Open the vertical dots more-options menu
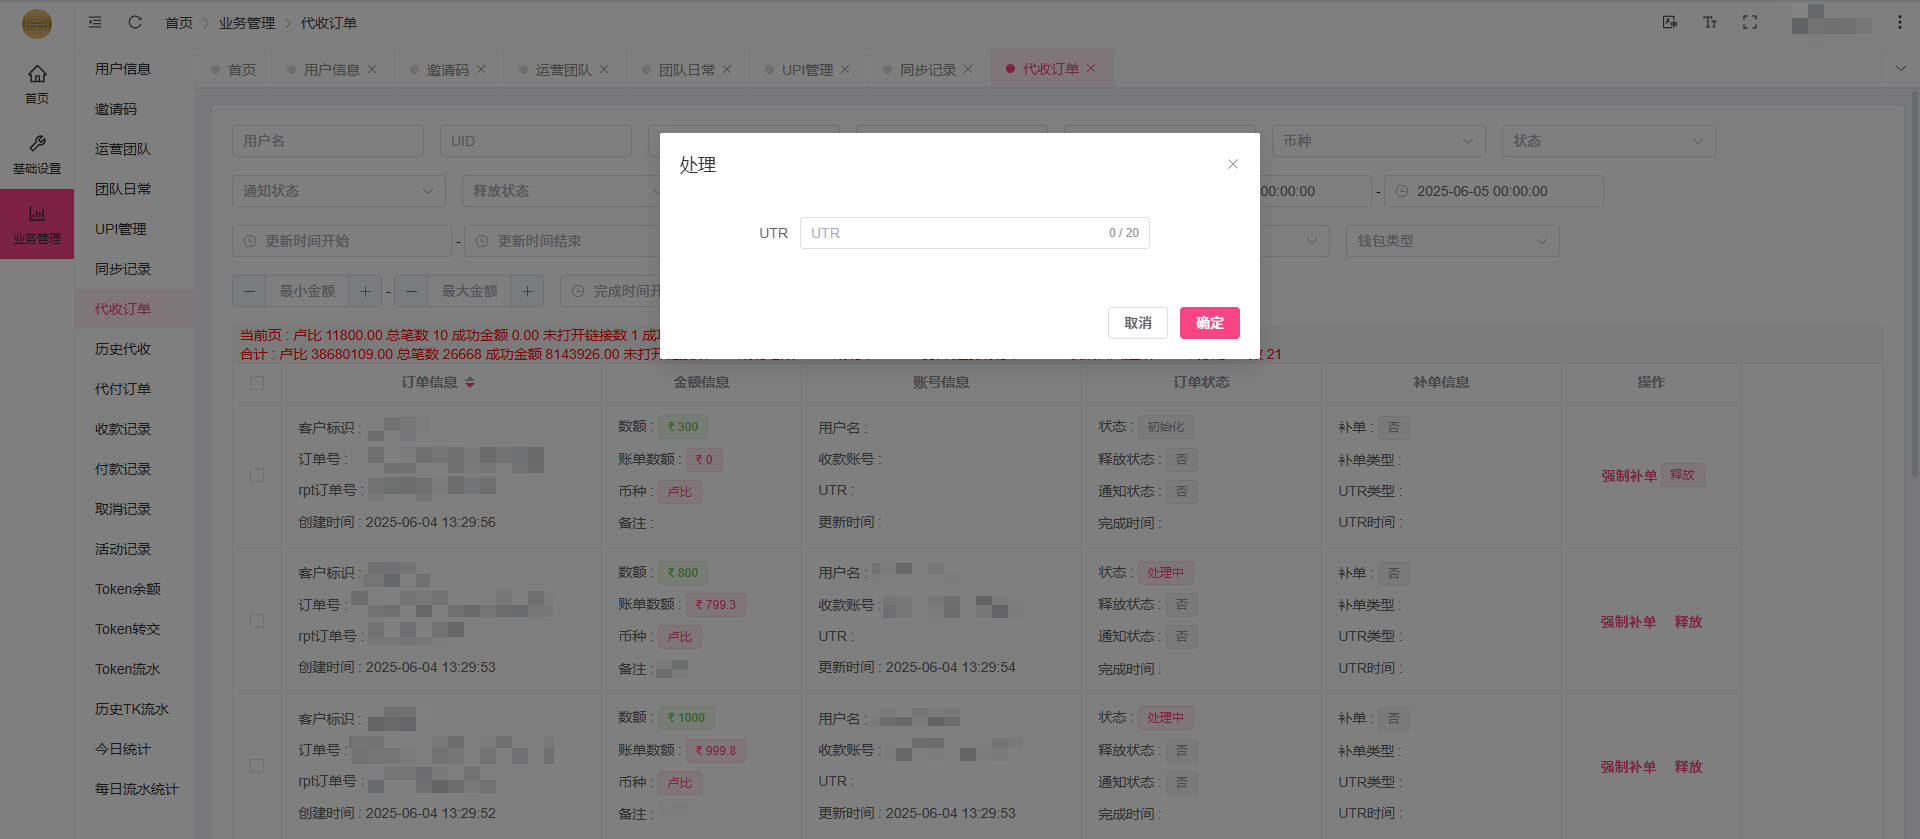Screen dimensions: 1920x839 pyautogui.click(x=1899, y=22)
